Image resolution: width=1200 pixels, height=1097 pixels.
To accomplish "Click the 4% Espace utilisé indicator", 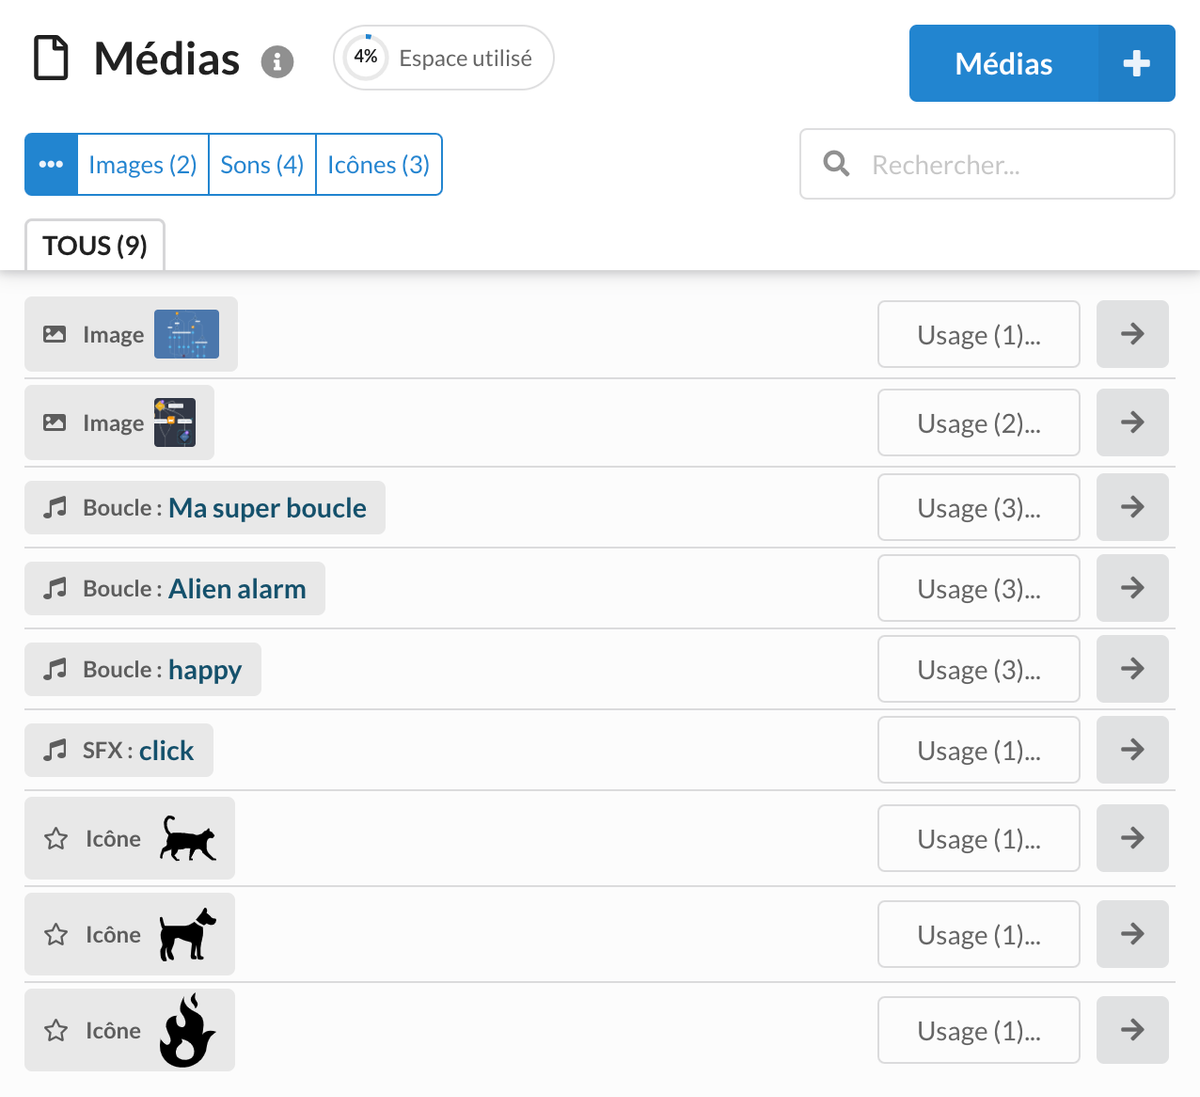I will (443, 58).
